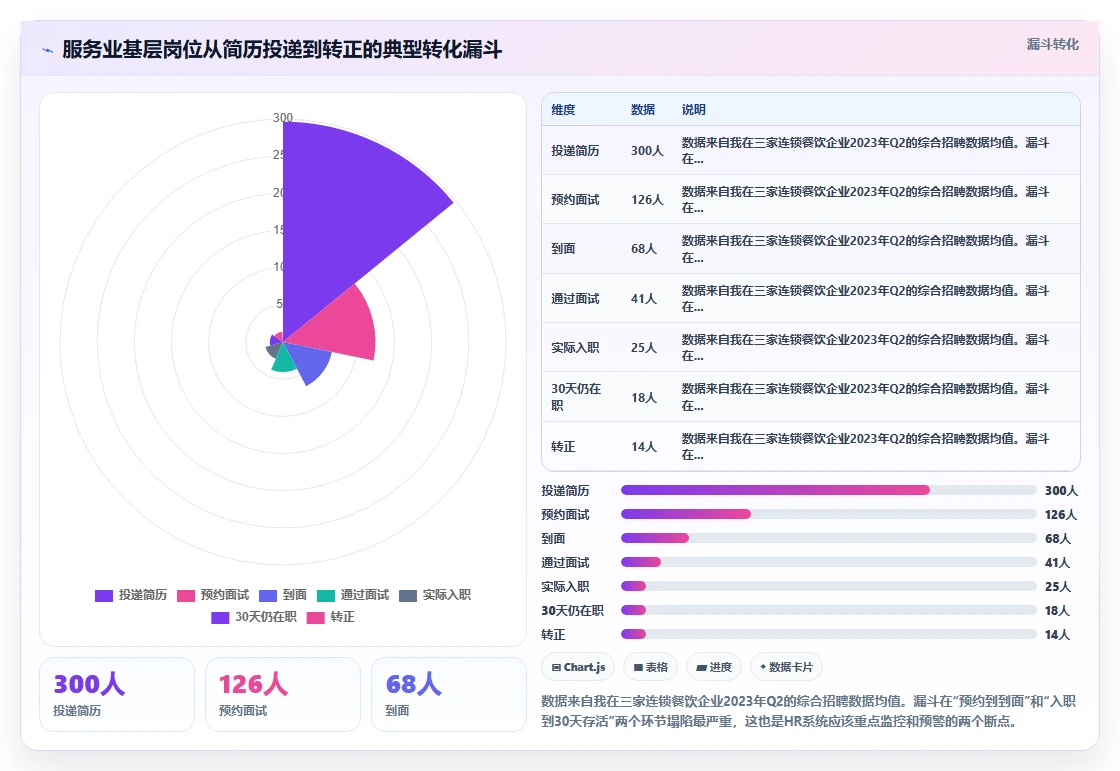Select the 到面 table row label
This screenshot has width=1120, height=771.
coord(563,249)
